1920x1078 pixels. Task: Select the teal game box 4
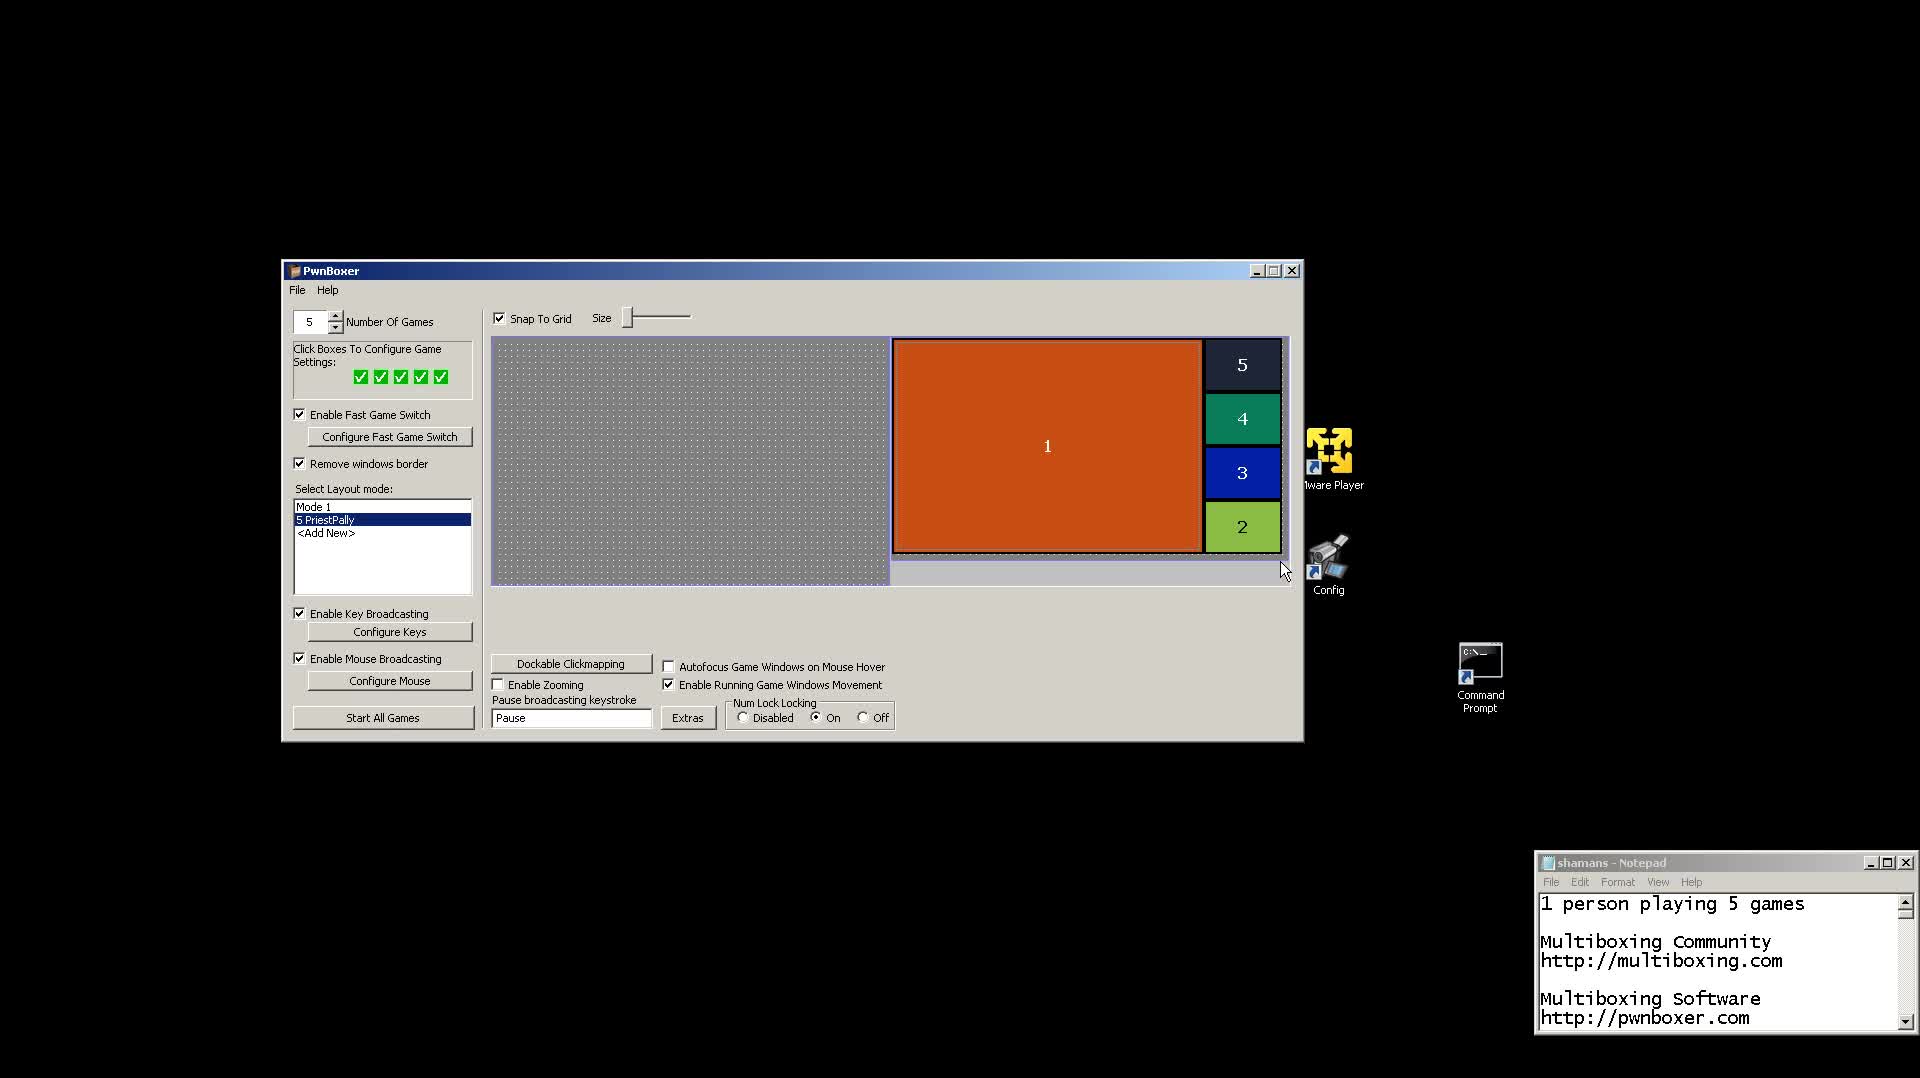pyautogui.click(x=1242, y=419)
